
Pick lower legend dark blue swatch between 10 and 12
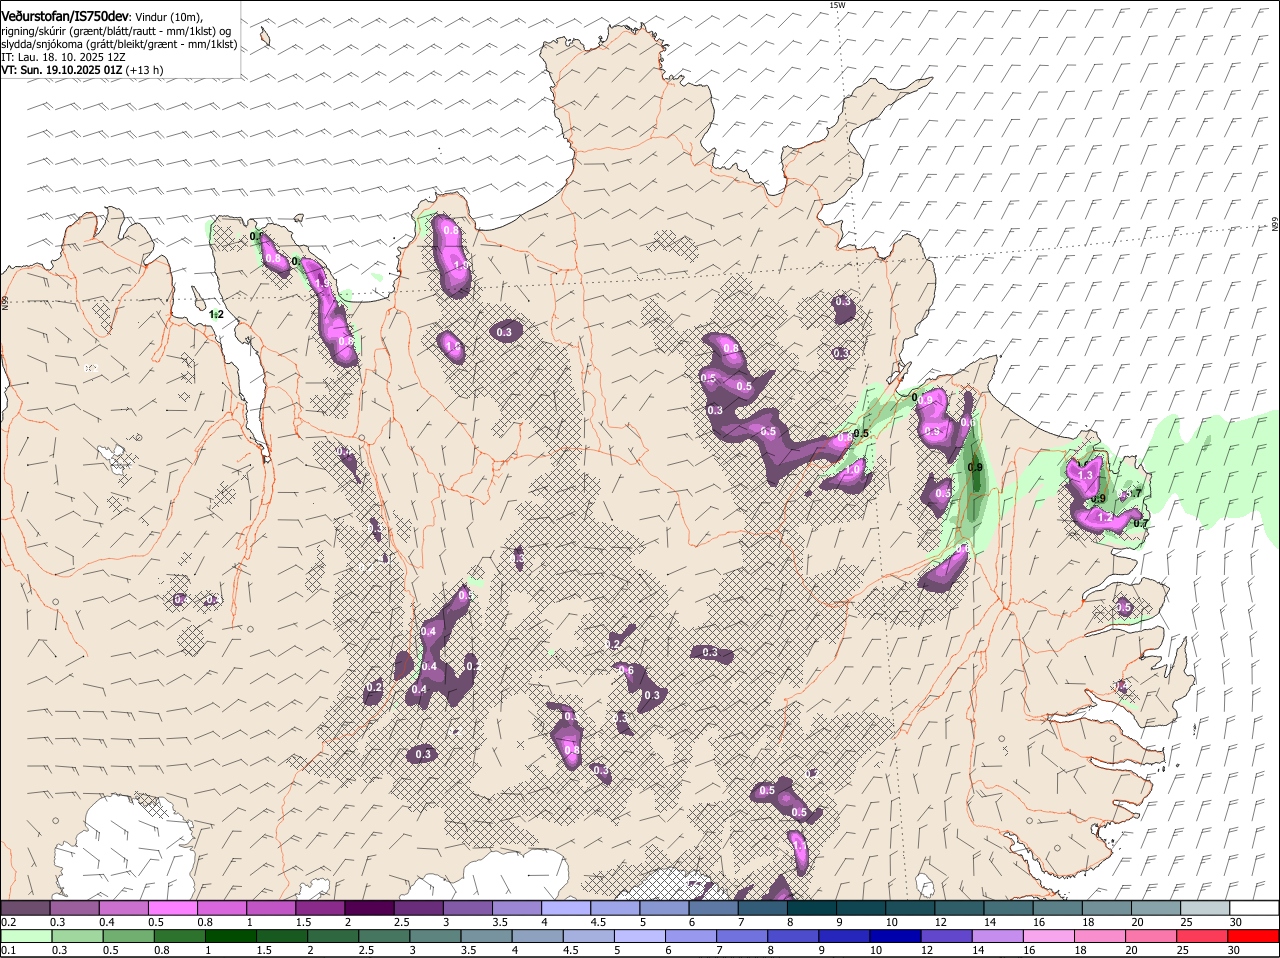click(x=895, y=936)
